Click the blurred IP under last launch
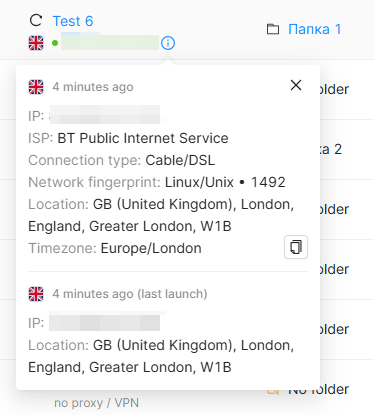This screenshot has height=415, width=374. pos(105,322)
